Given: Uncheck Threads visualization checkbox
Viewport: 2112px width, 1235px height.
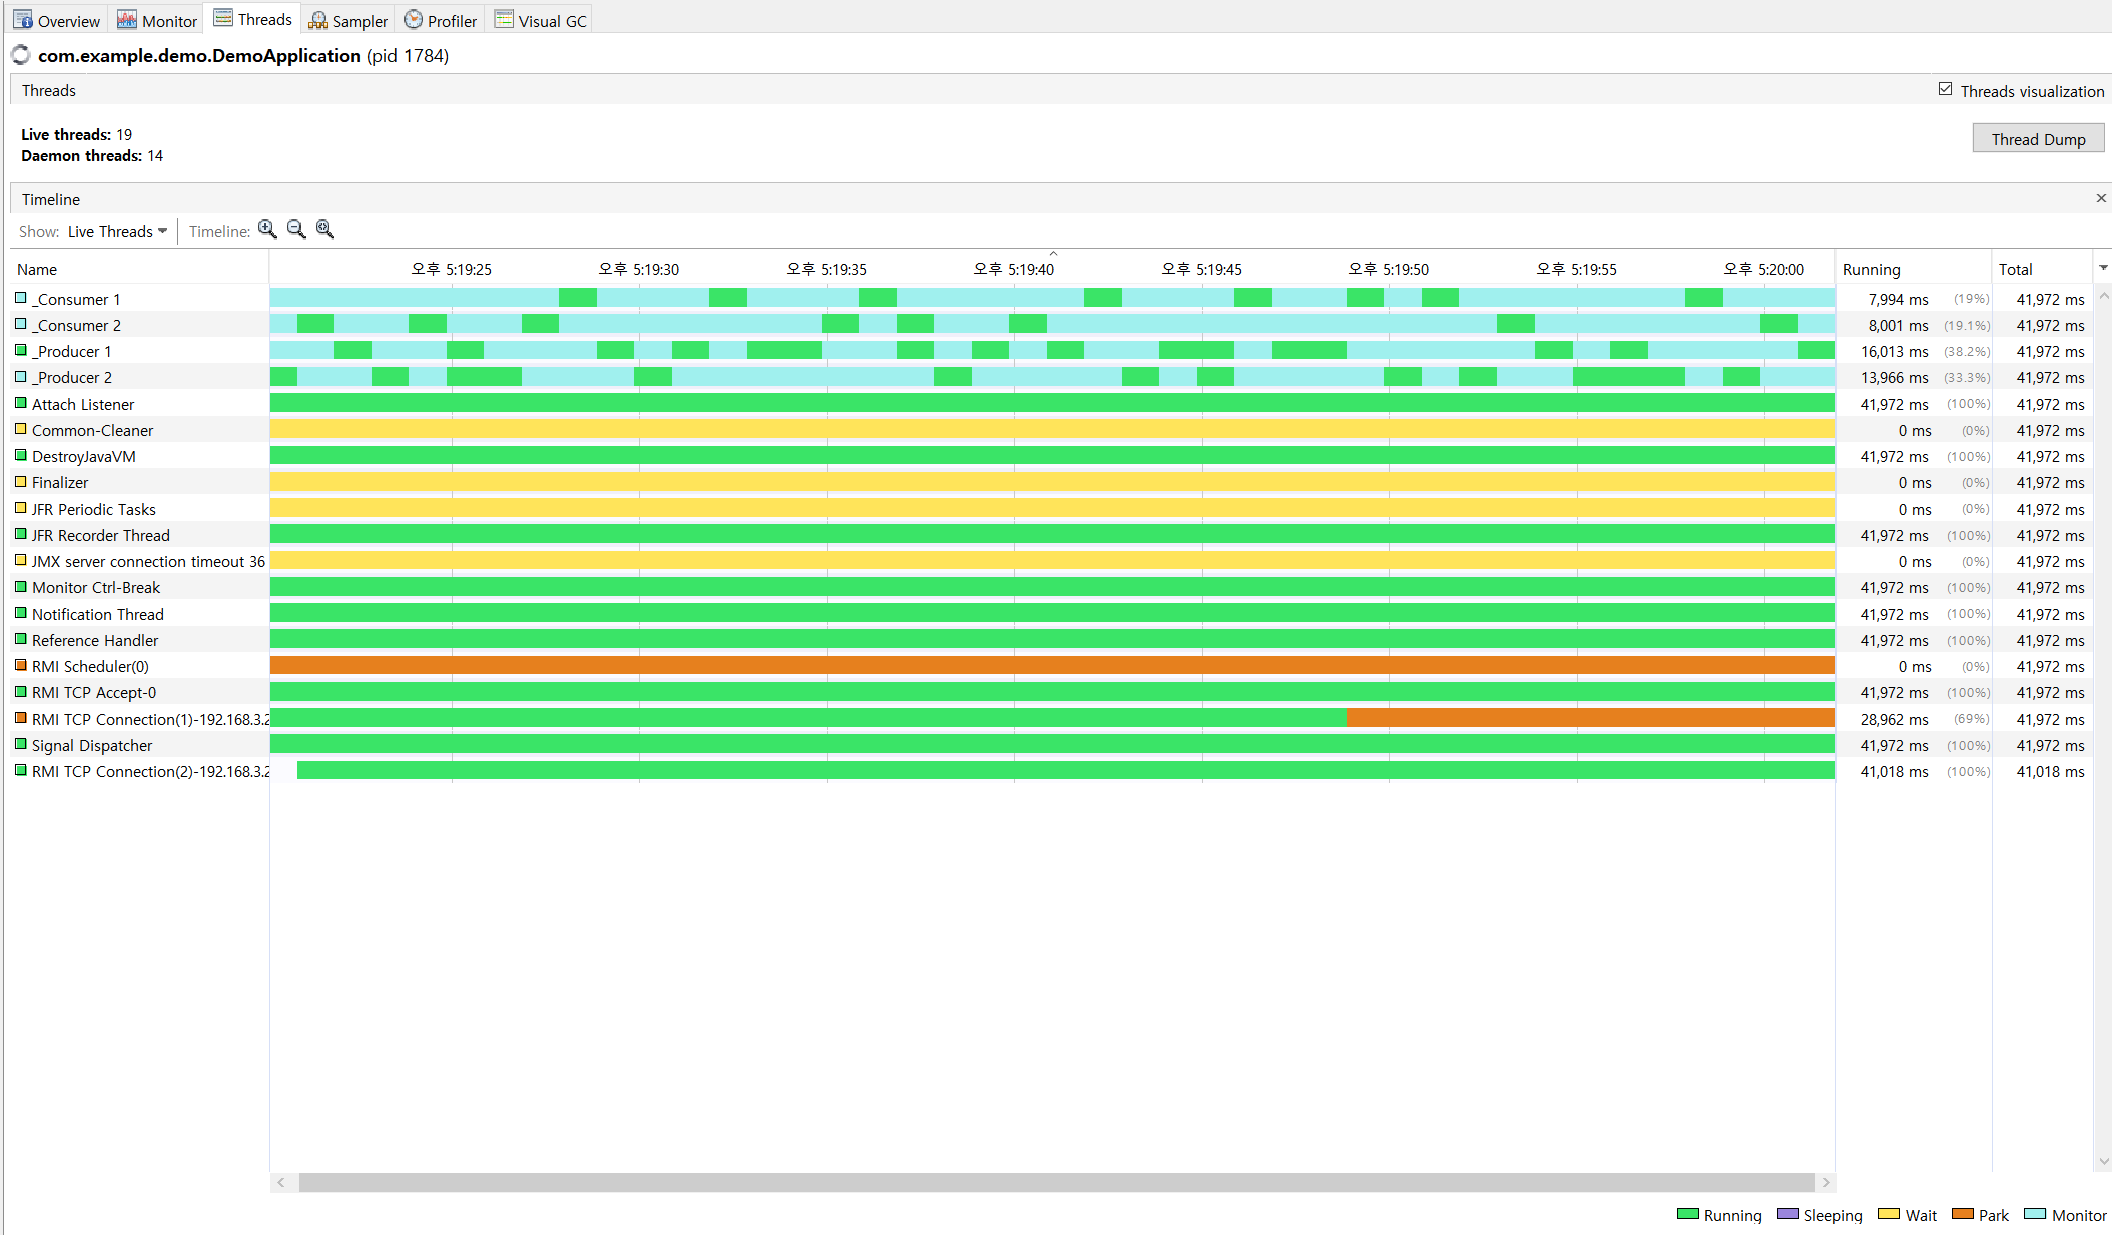Looking at the screenshot, I should [x=1945, y=89].
